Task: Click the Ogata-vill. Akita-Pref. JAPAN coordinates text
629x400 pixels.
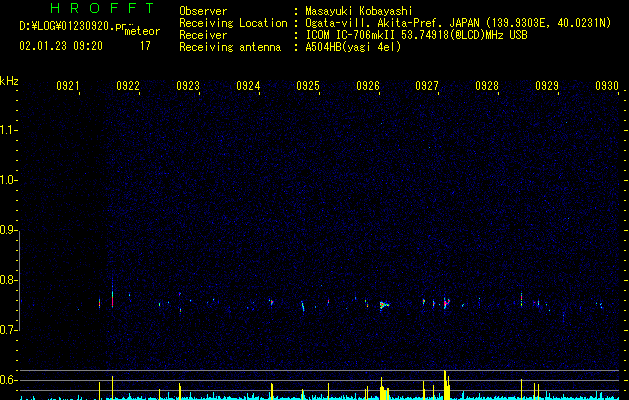Action: tap(458, 23)
